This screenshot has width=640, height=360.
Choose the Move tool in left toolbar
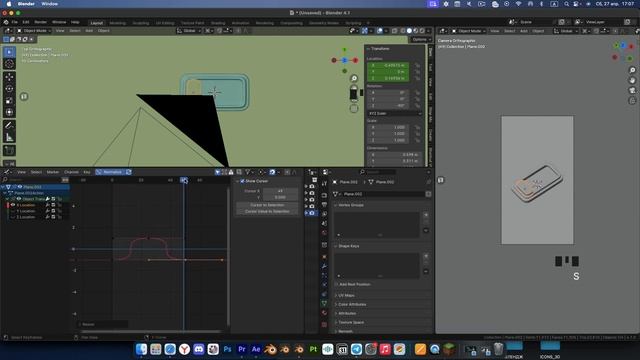pos(9,77)
